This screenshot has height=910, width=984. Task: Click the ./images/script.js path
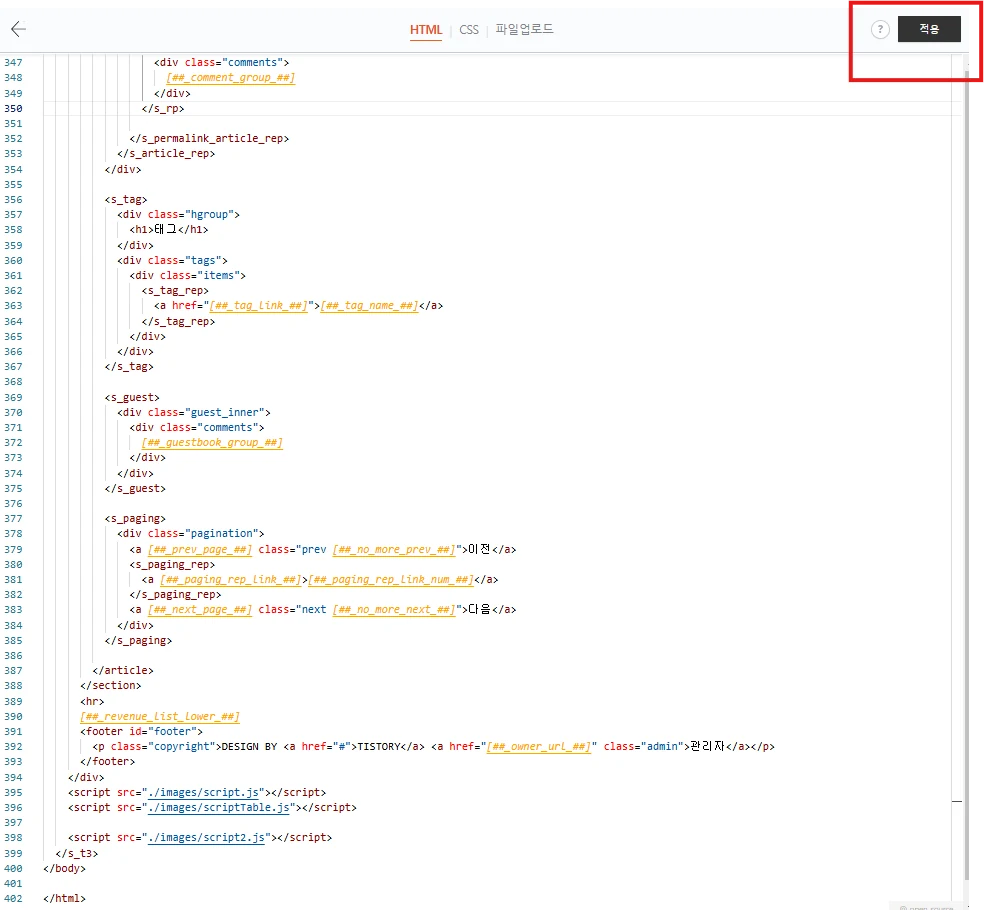(x=203, y=792)
